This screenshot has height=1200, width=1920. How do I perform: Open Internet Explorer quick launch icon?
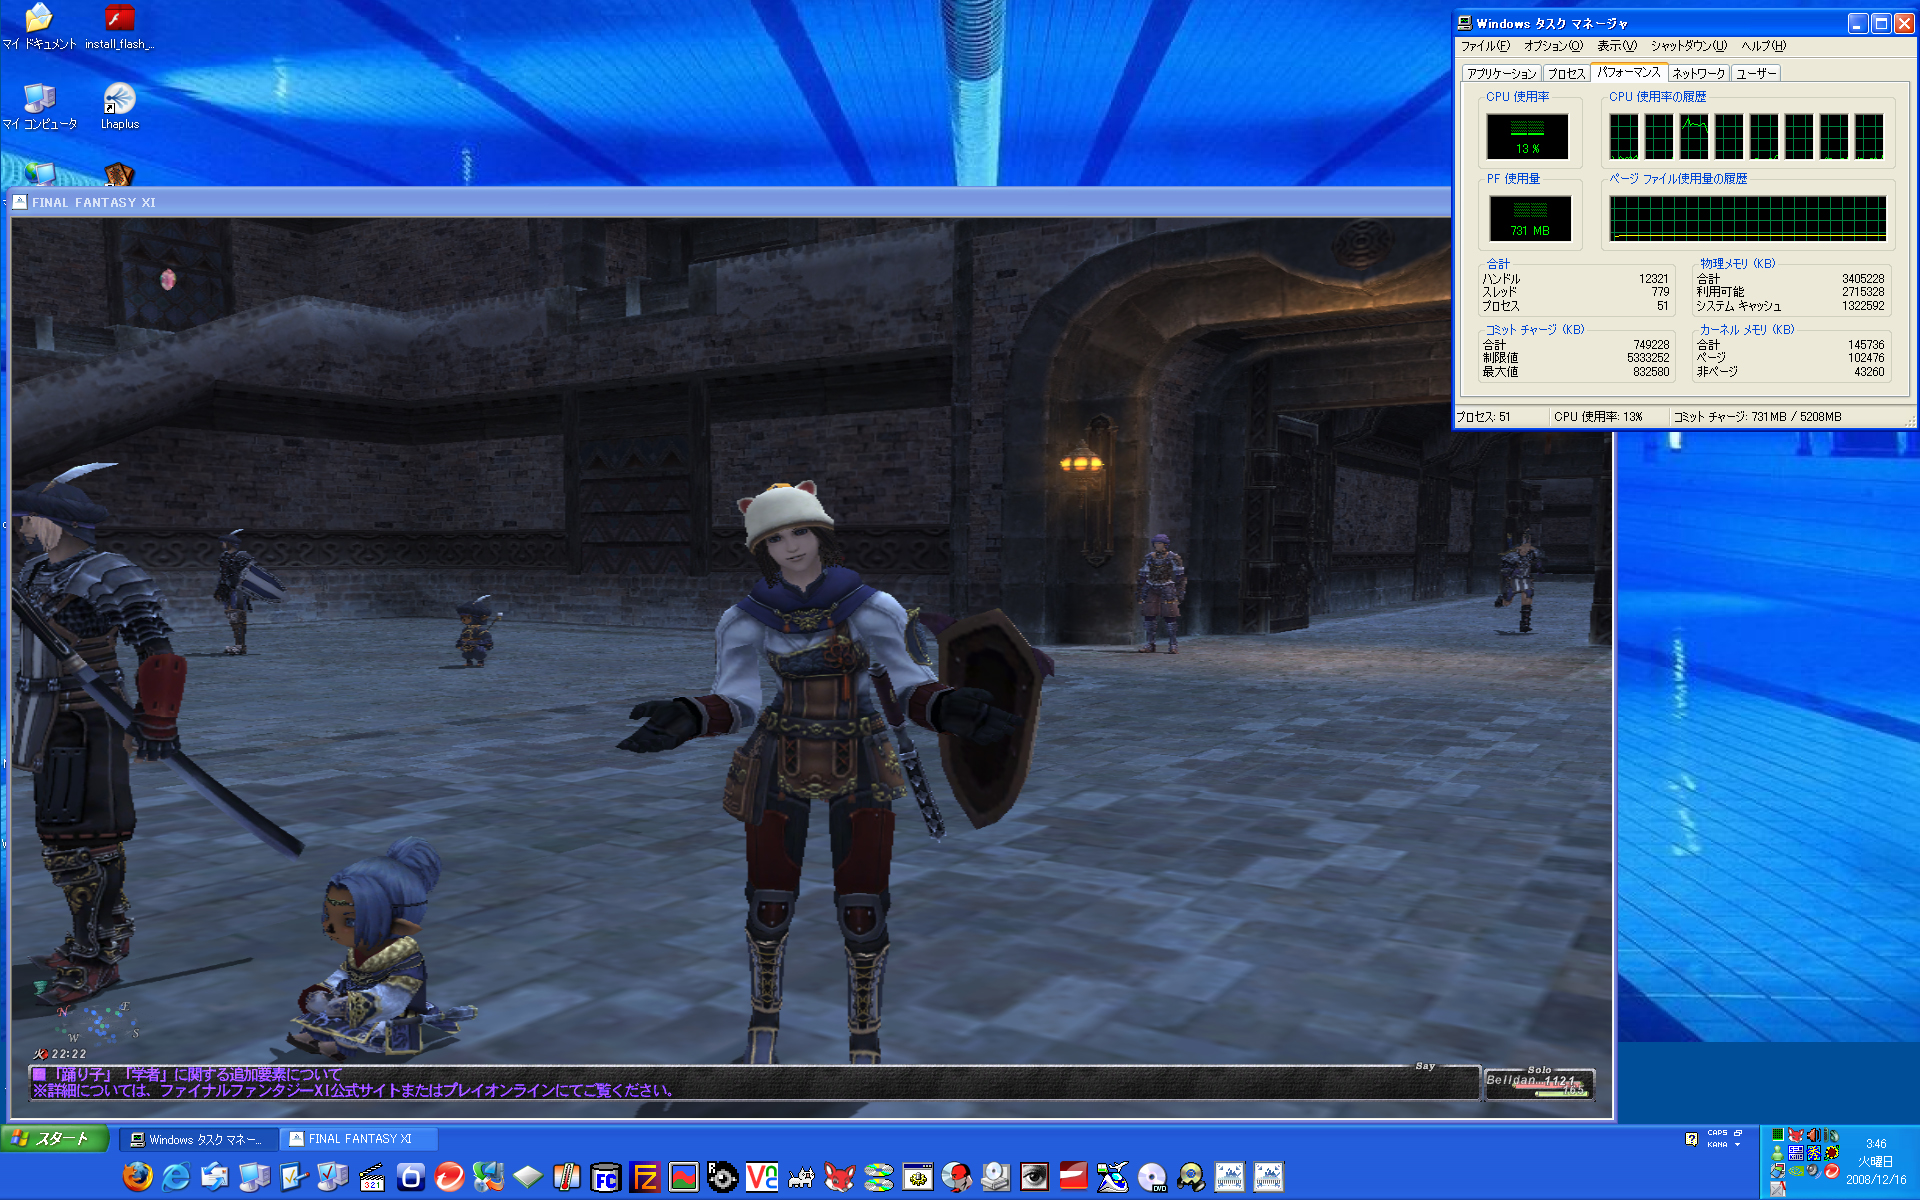[x=176, y=1177]
